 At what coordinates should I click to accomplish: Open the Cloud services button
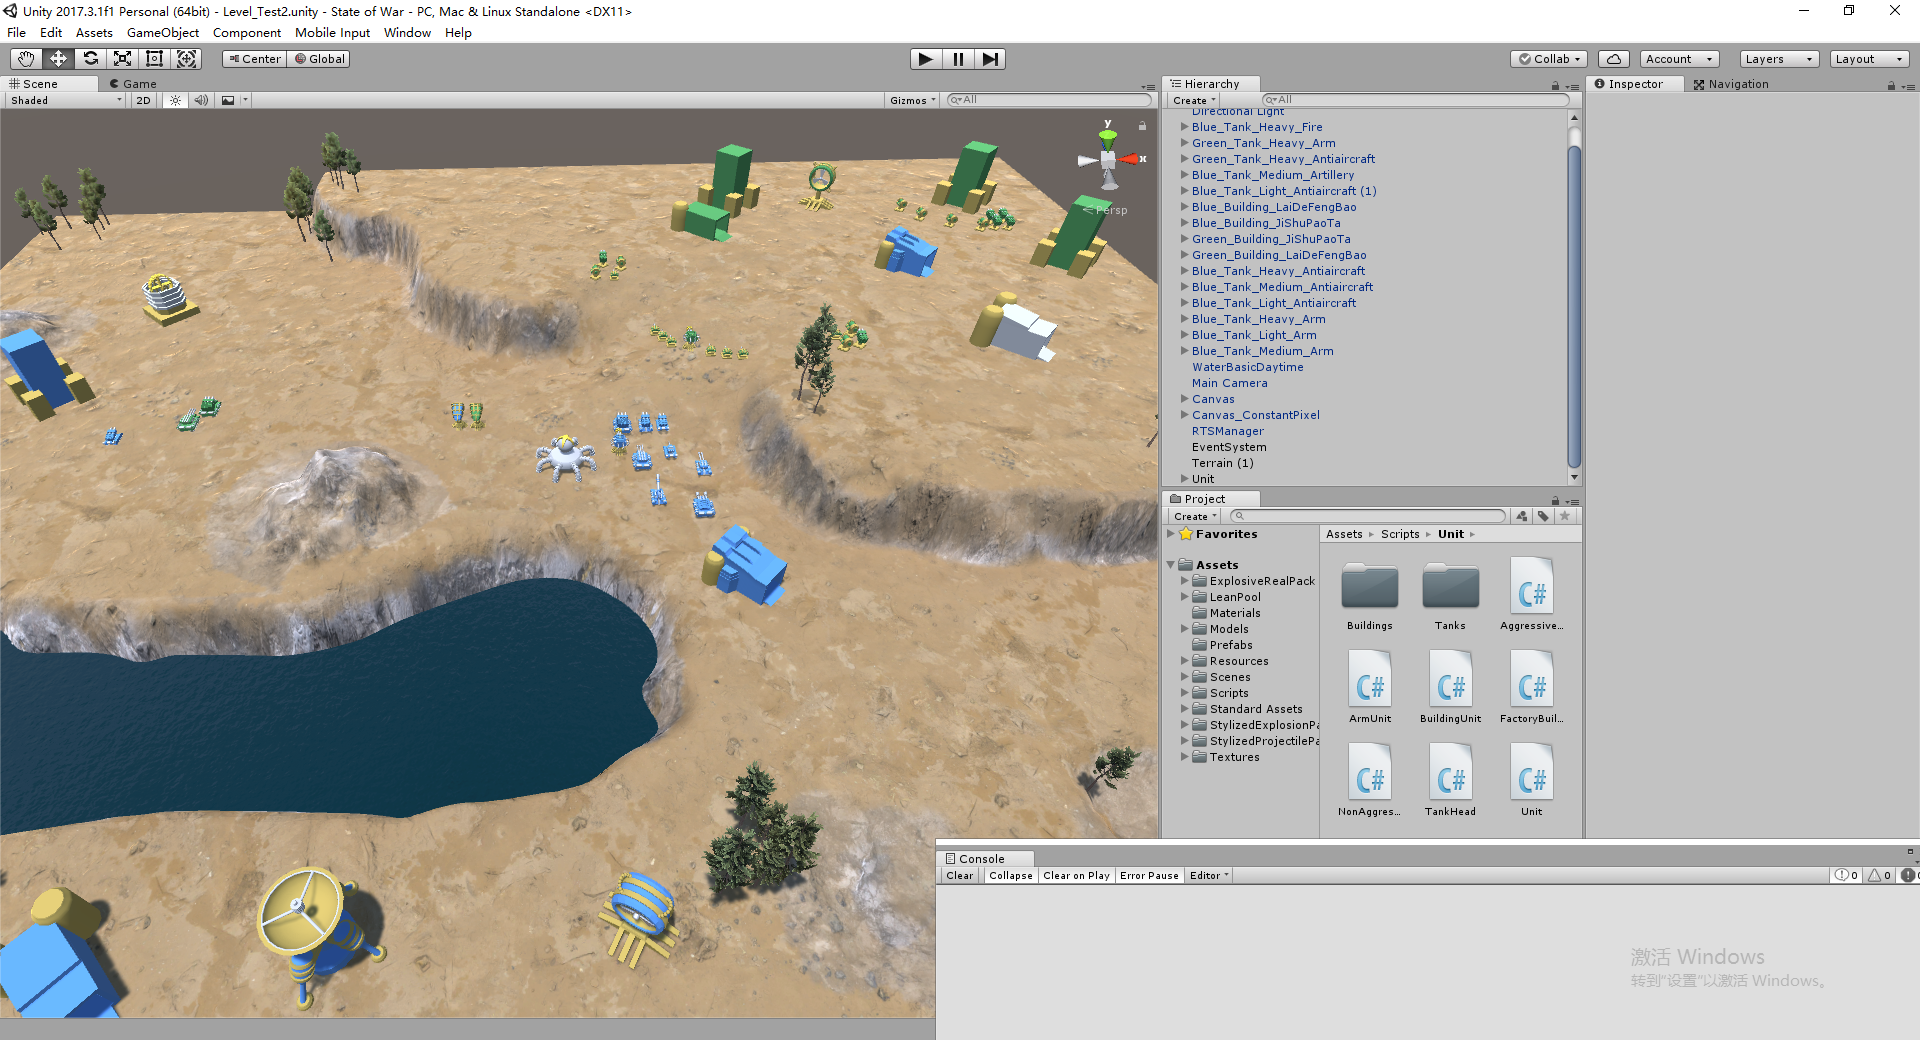1614,59
